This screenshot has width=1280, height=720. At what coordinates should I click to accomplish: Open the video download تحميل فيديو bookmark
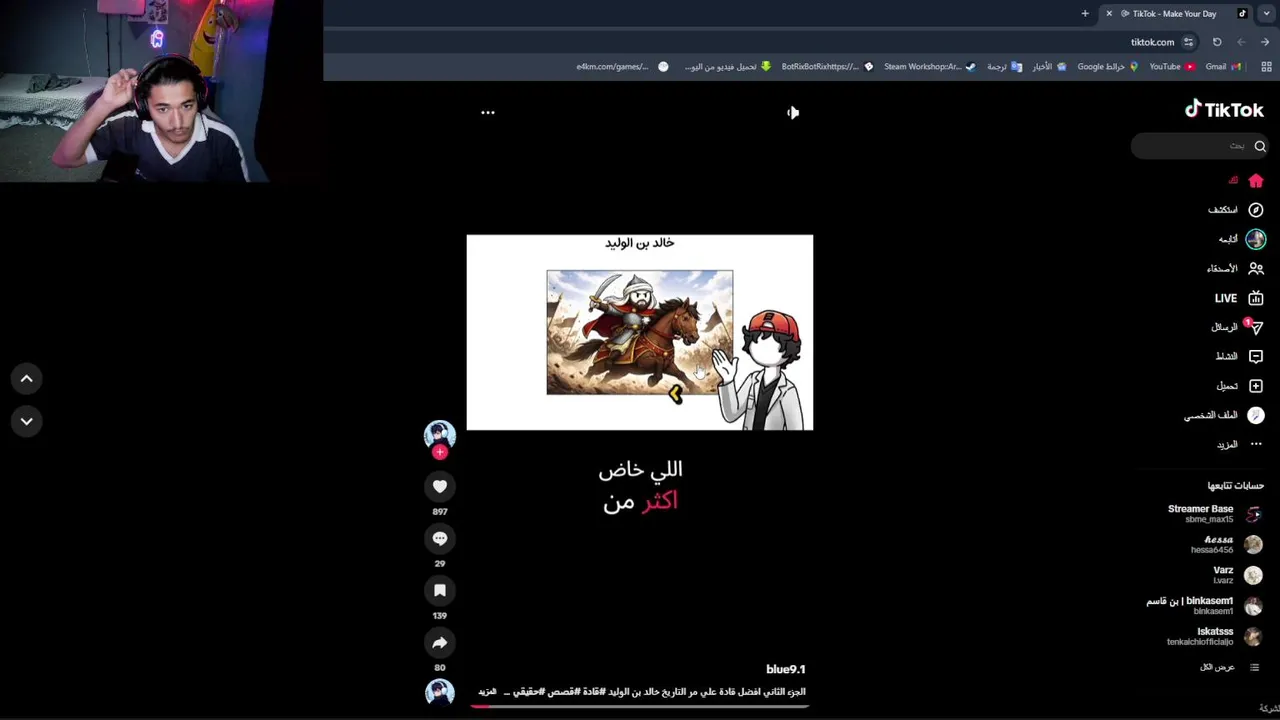[x=728, y=67]
